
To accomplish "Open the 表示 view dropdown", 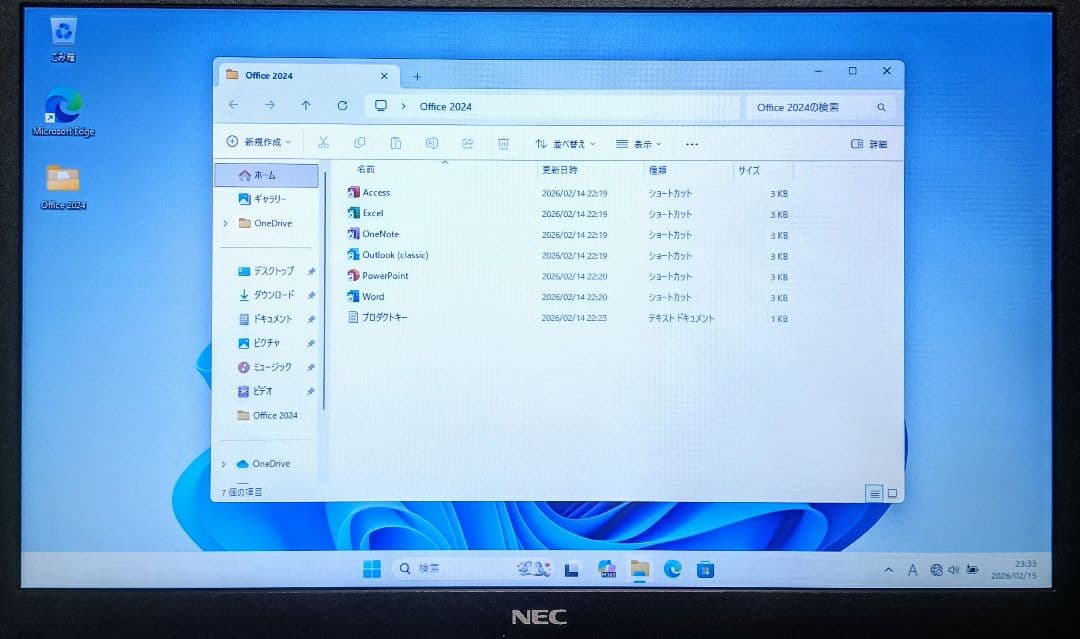I will click(x=638, y=144).
